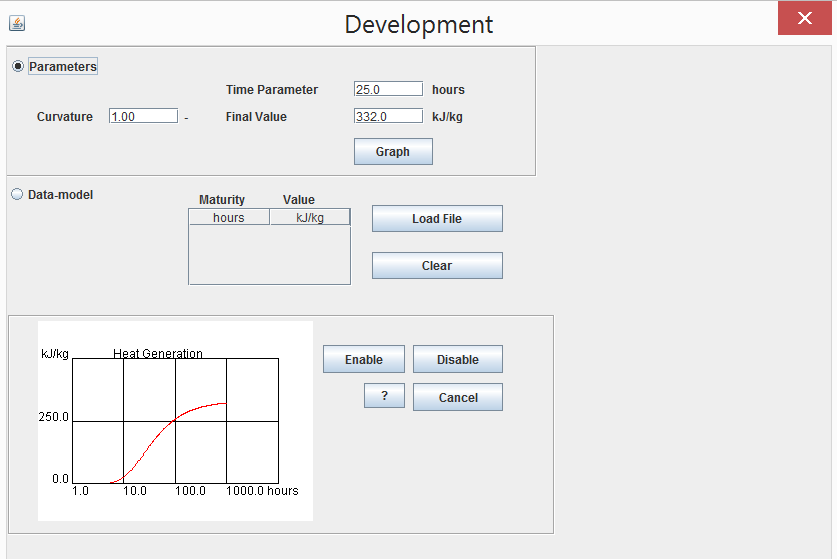The image size is (837, 559).
Task: Click the Clear button
Action: click(x=437, y=265)
